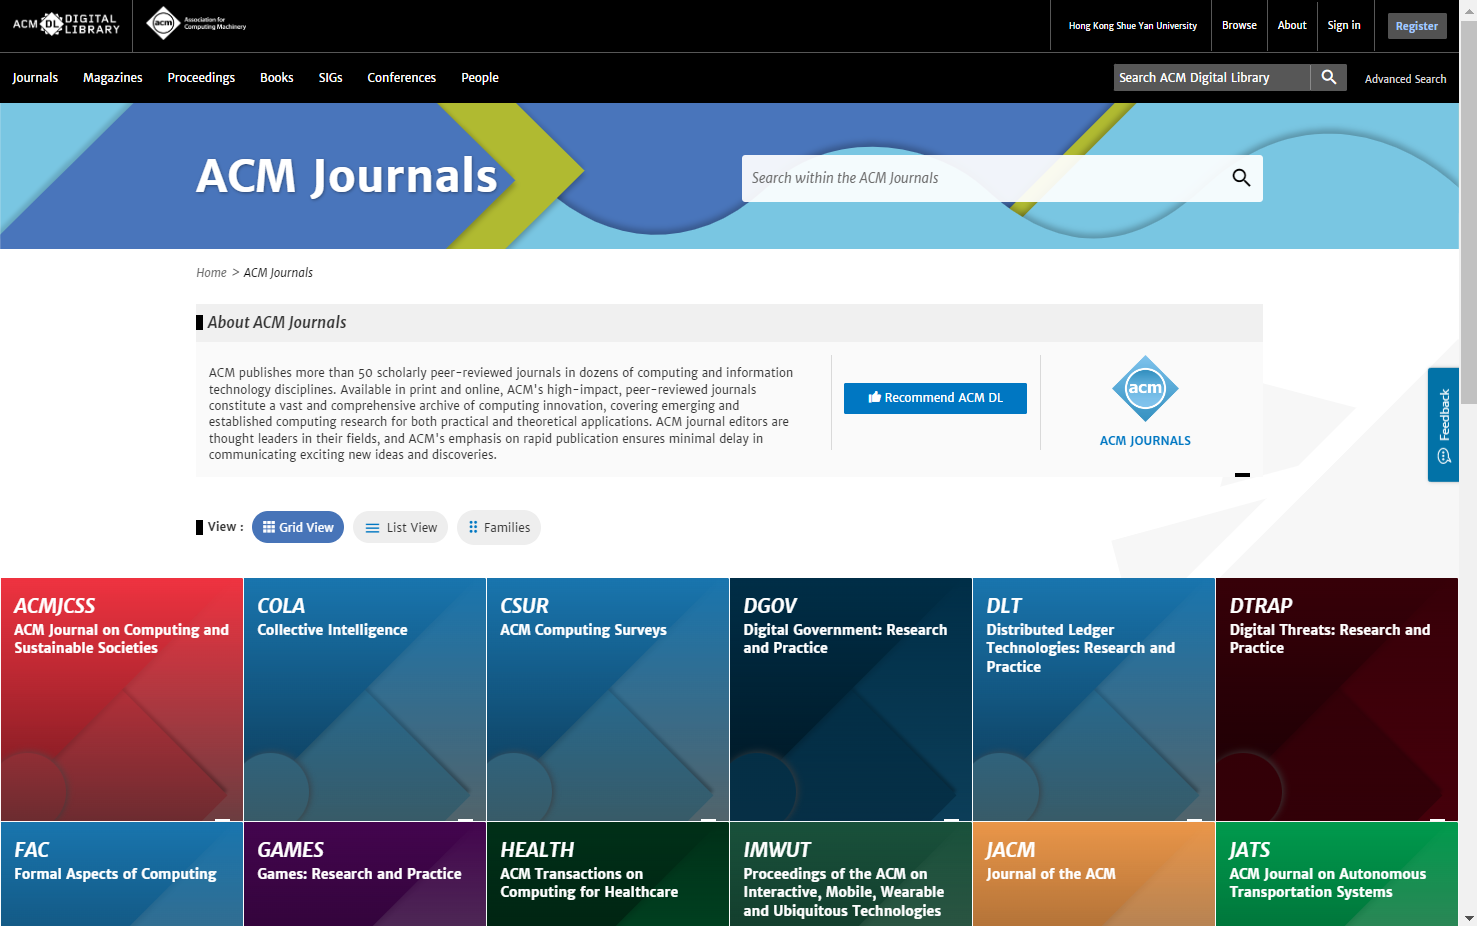Switch to List View
The height and width of the screenshot is (926, 1477).
tap(401, 527)
